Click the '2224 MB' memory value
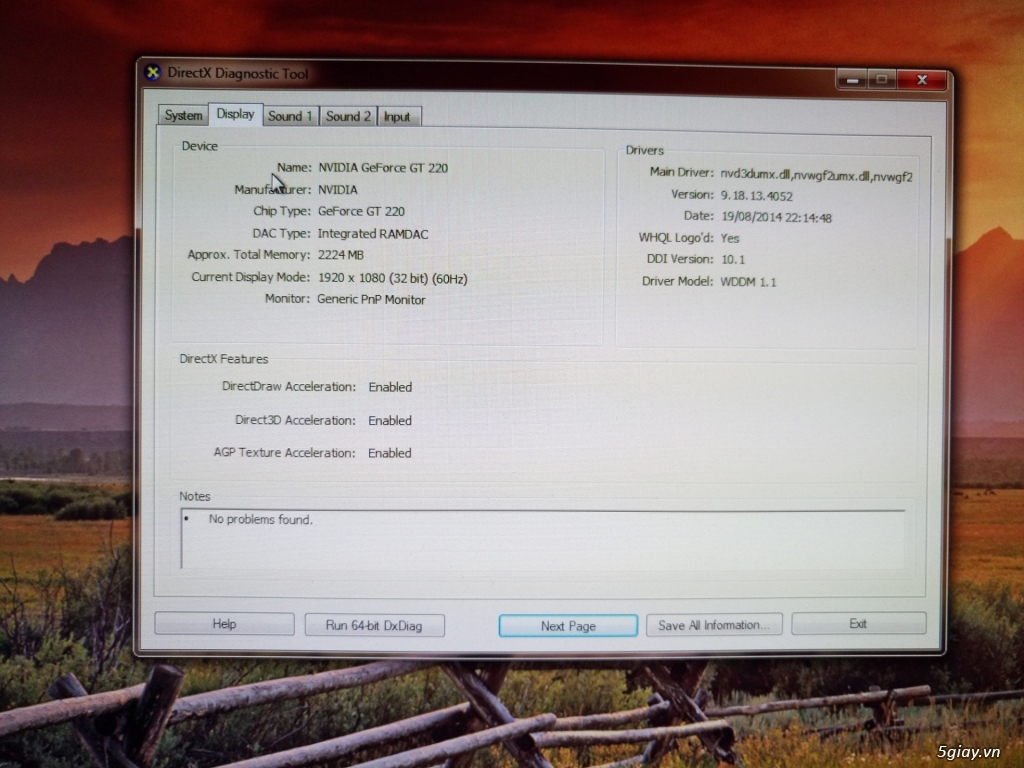 340,255
